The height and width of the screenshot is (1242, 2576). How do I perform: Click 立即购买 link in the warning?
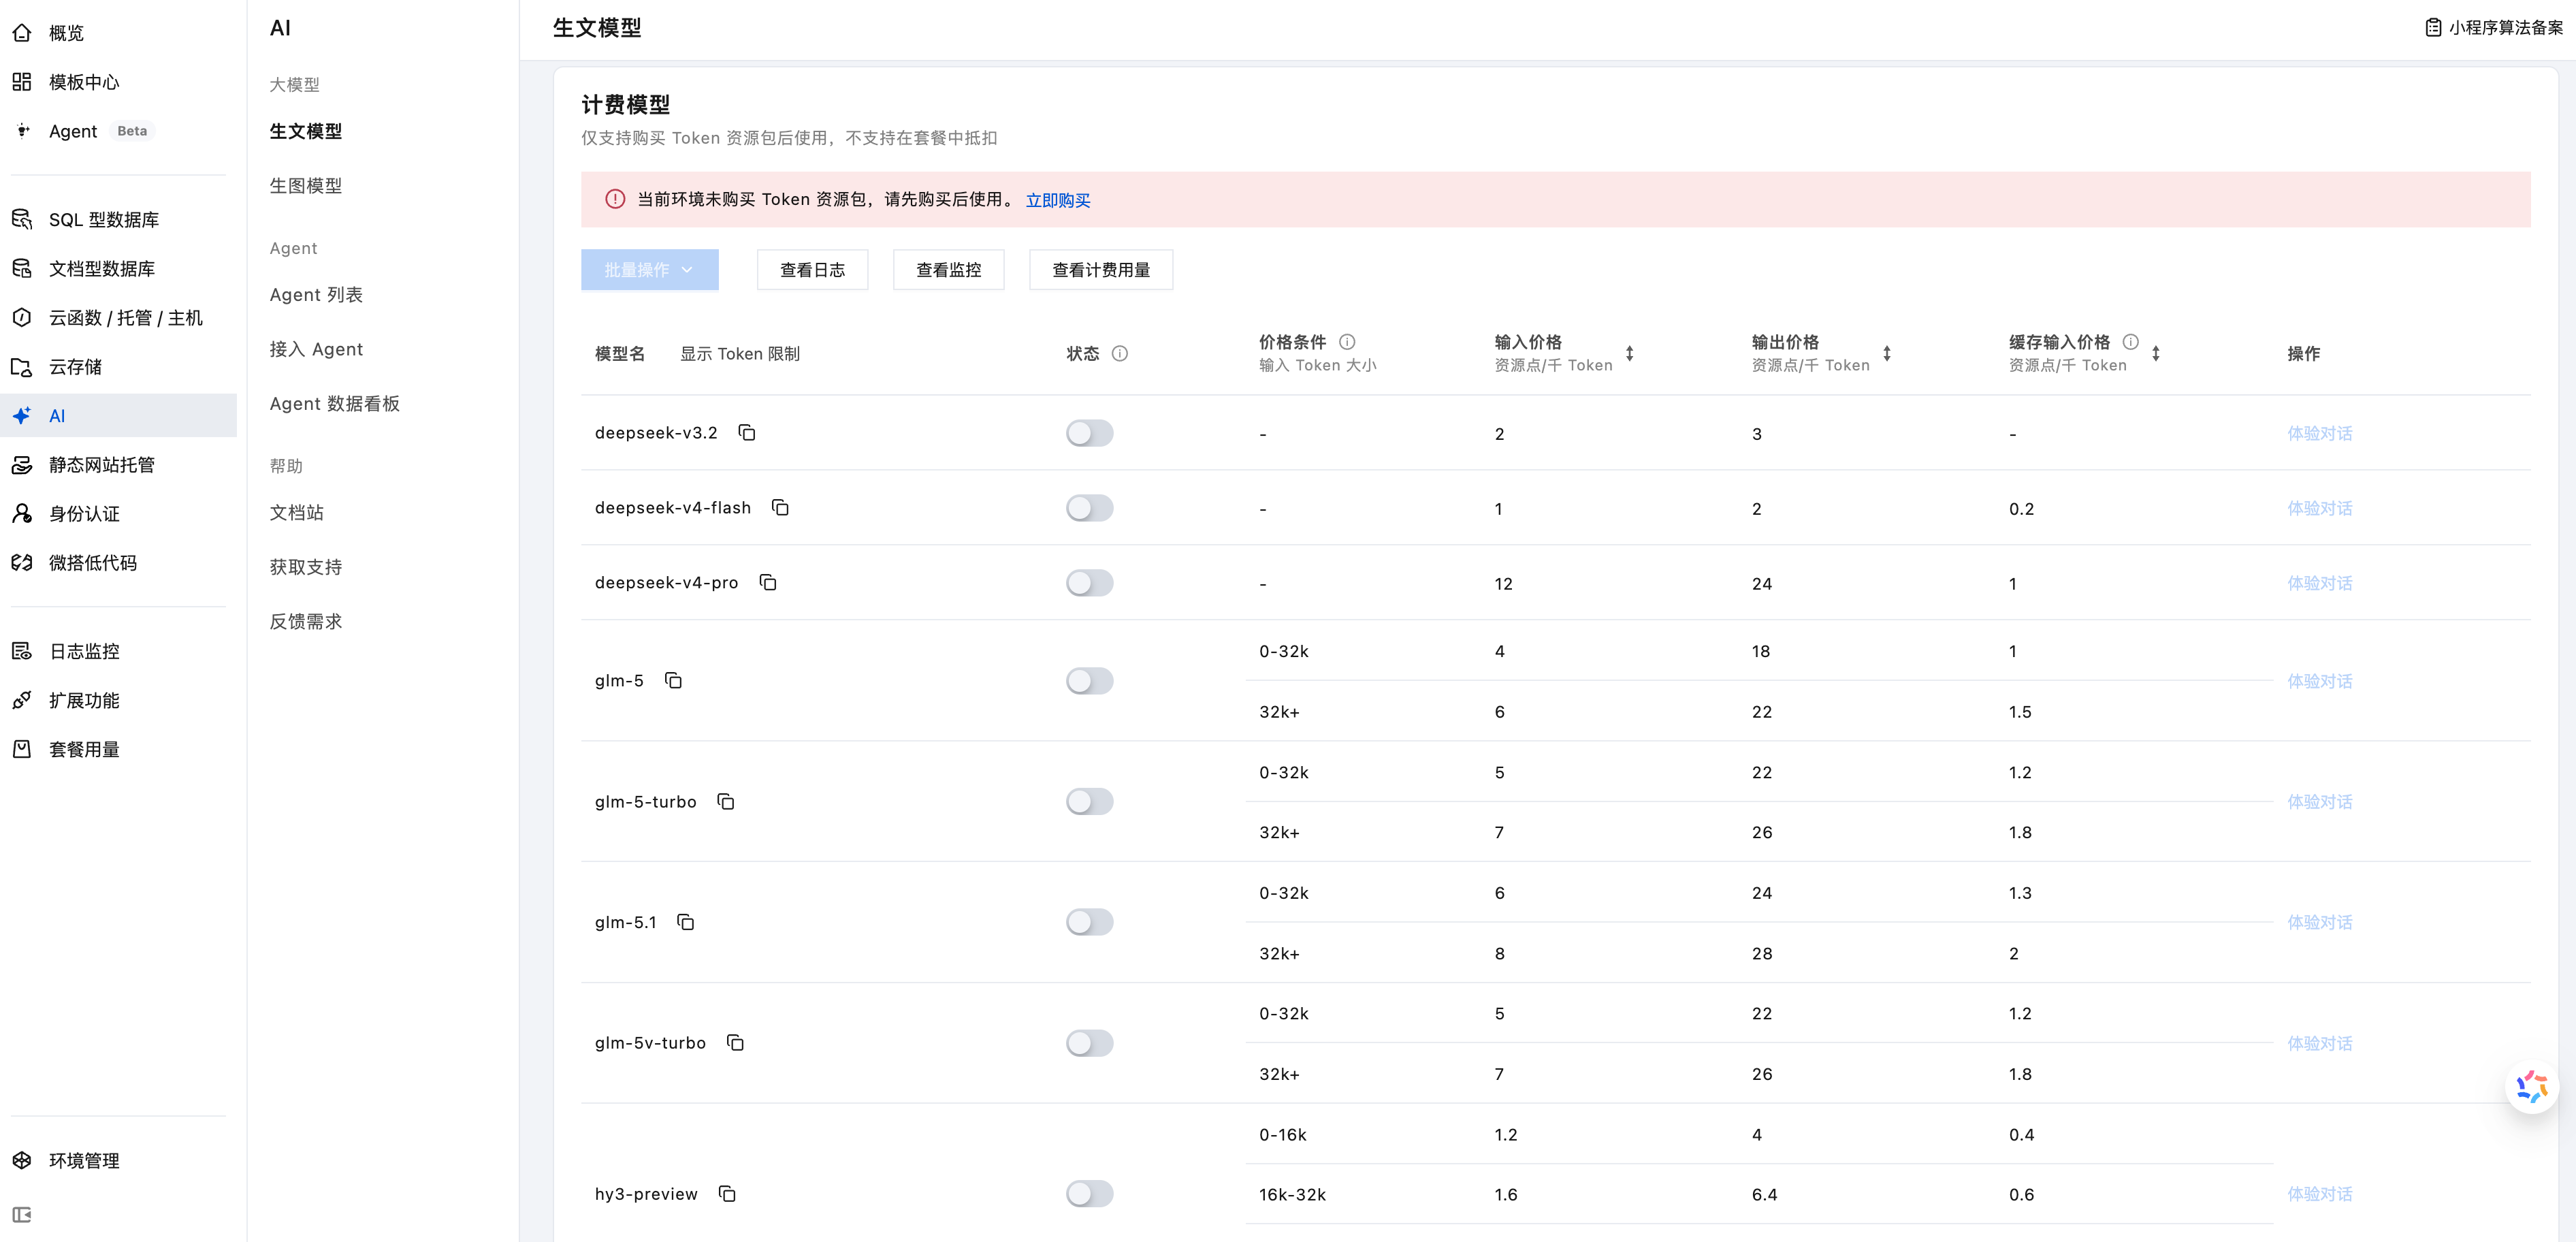pyautogui.click(x=1058, y=200)
